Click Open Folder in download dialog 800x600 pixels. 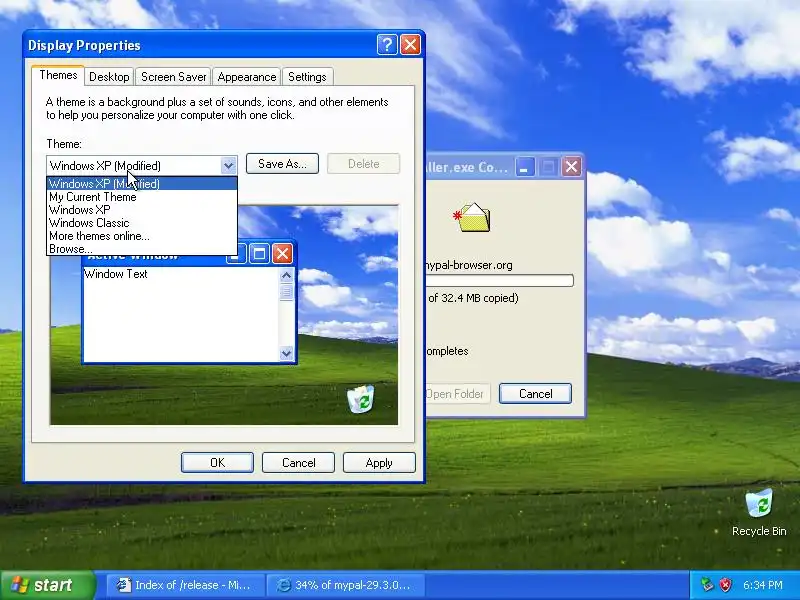pyautogui.click(x=458, y=394)
